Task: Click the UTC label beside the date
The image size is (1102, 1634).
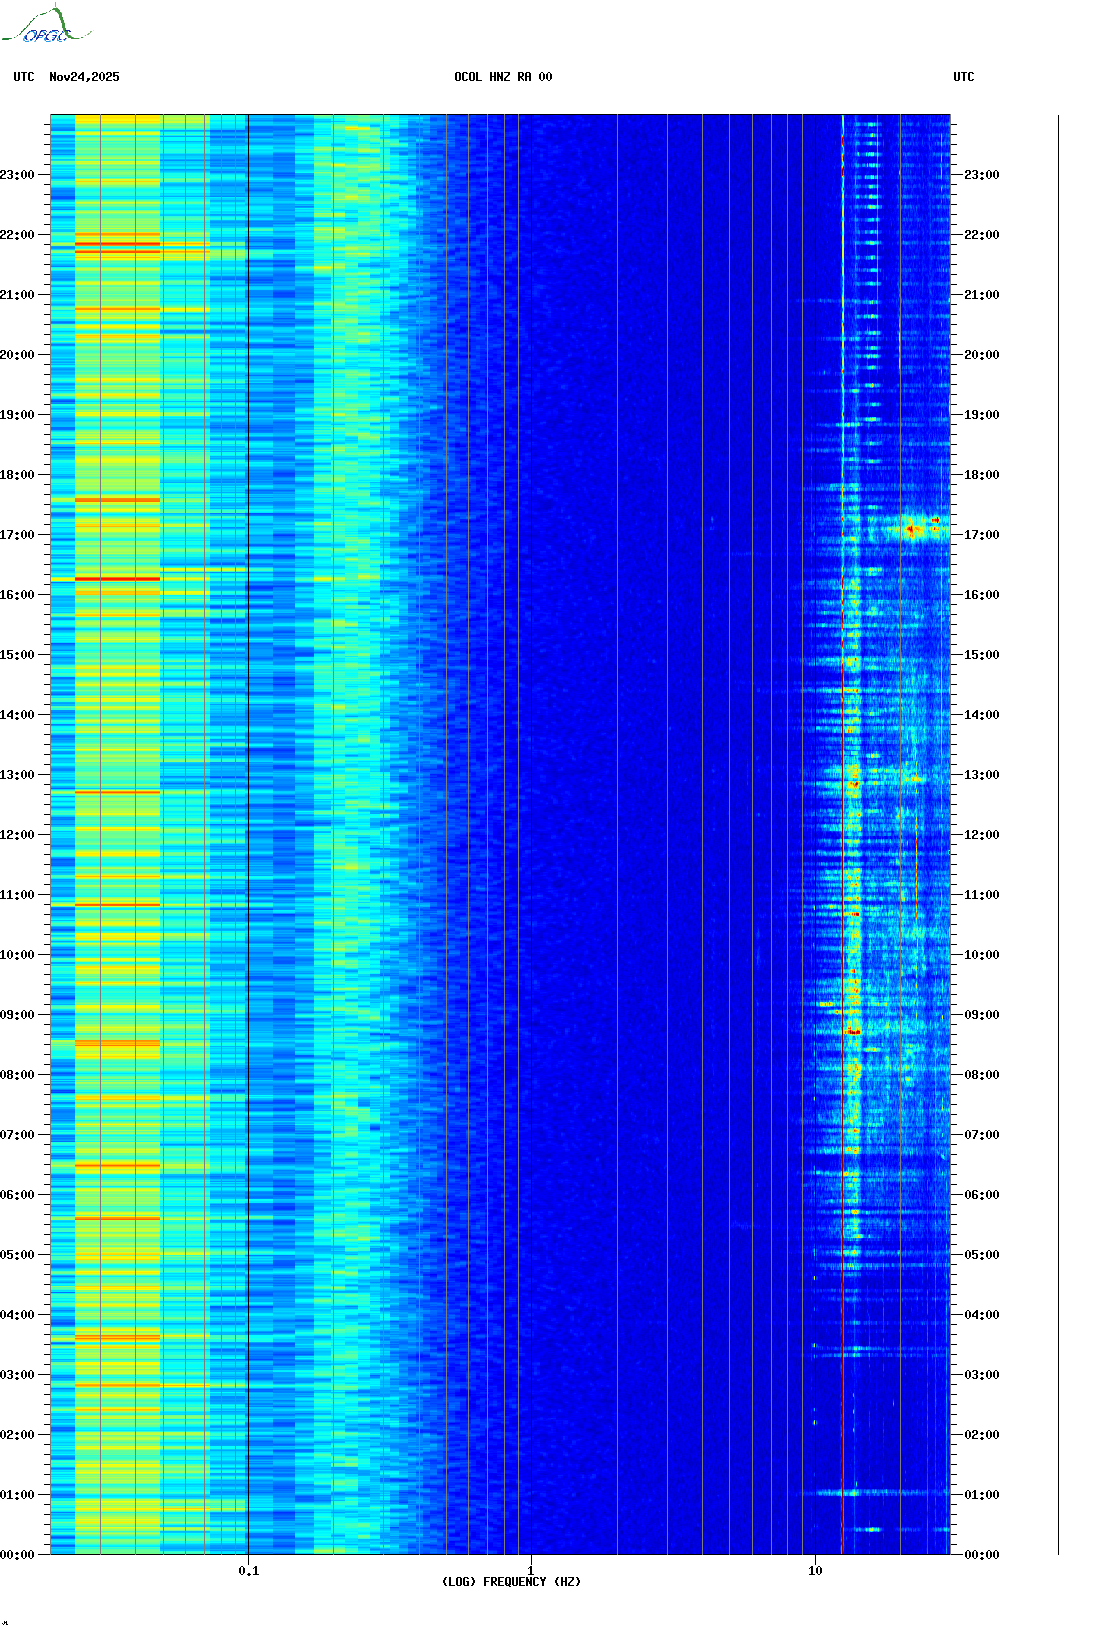Action: 24,77
